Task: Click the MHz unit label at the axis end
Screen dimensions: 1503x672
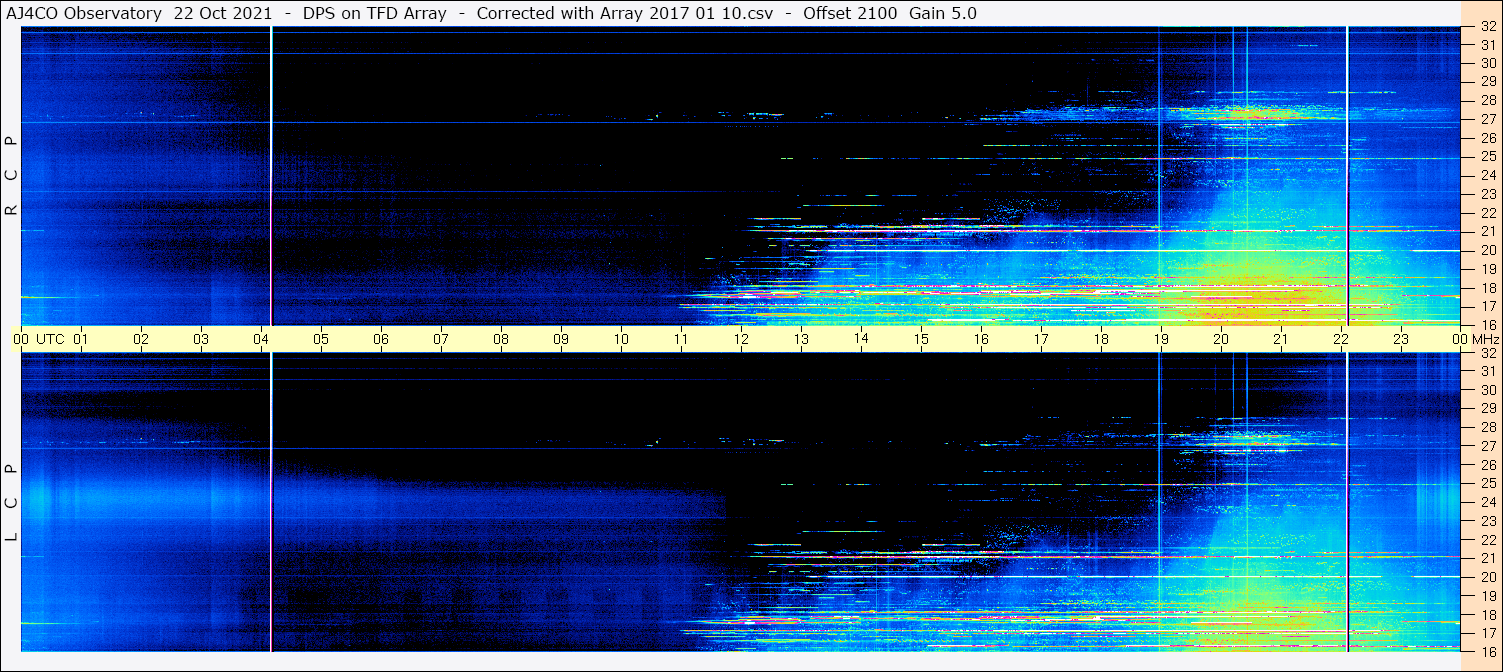Action: [1486, 339]
